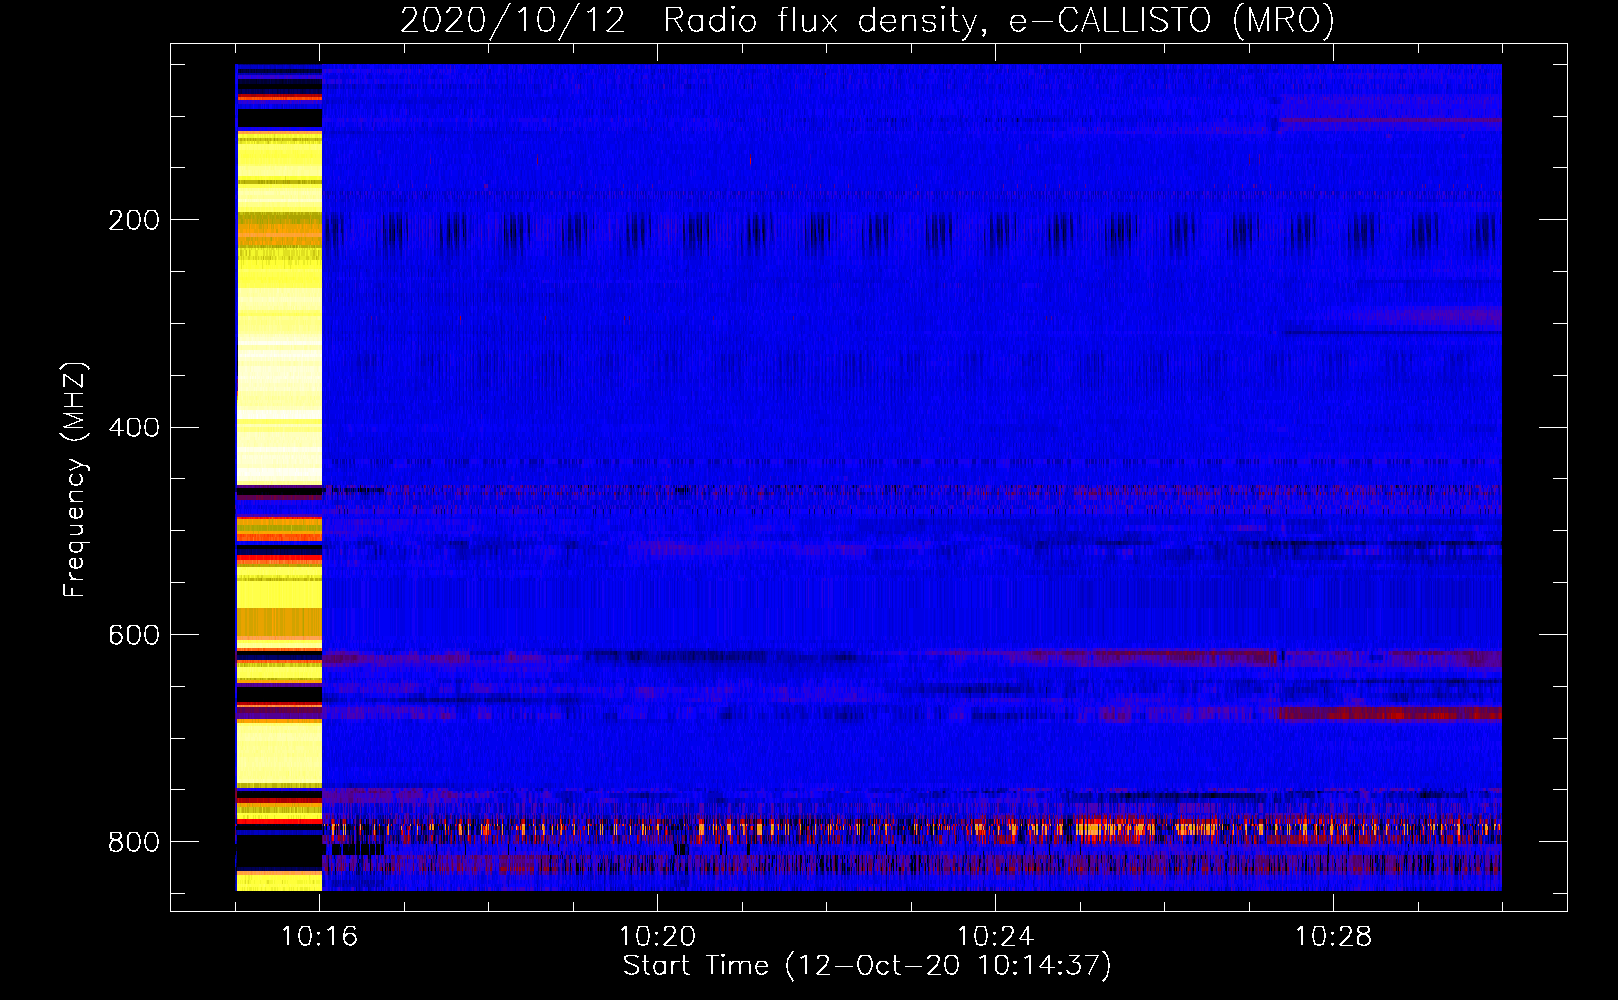The image size is (1618, 1000).
Task: Click the 10:24 time tick label
Action: pos(995,937)
